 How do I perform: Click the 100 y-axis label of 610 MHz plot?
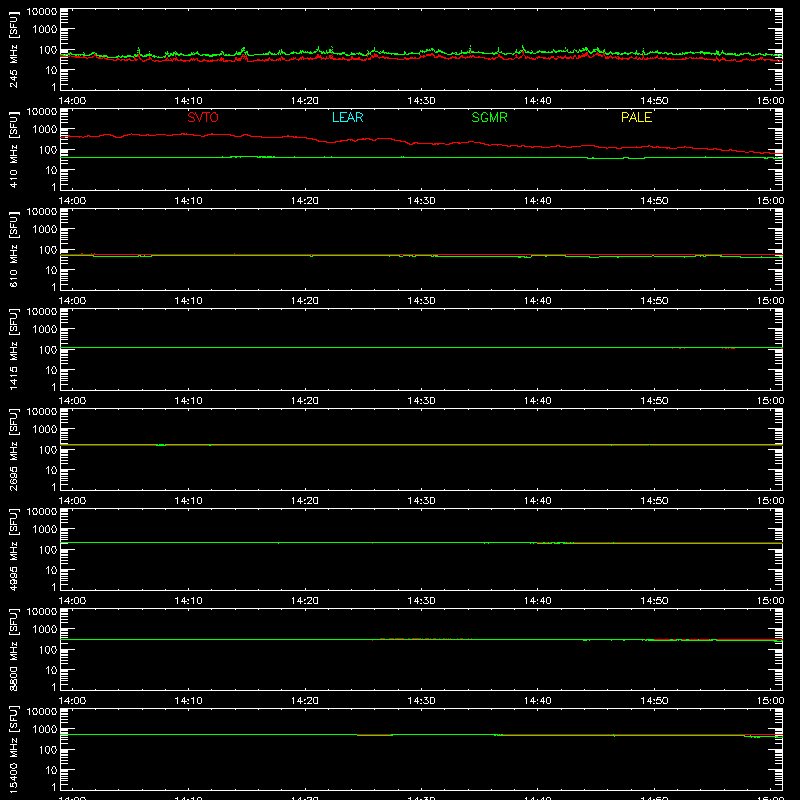point(48,250)
